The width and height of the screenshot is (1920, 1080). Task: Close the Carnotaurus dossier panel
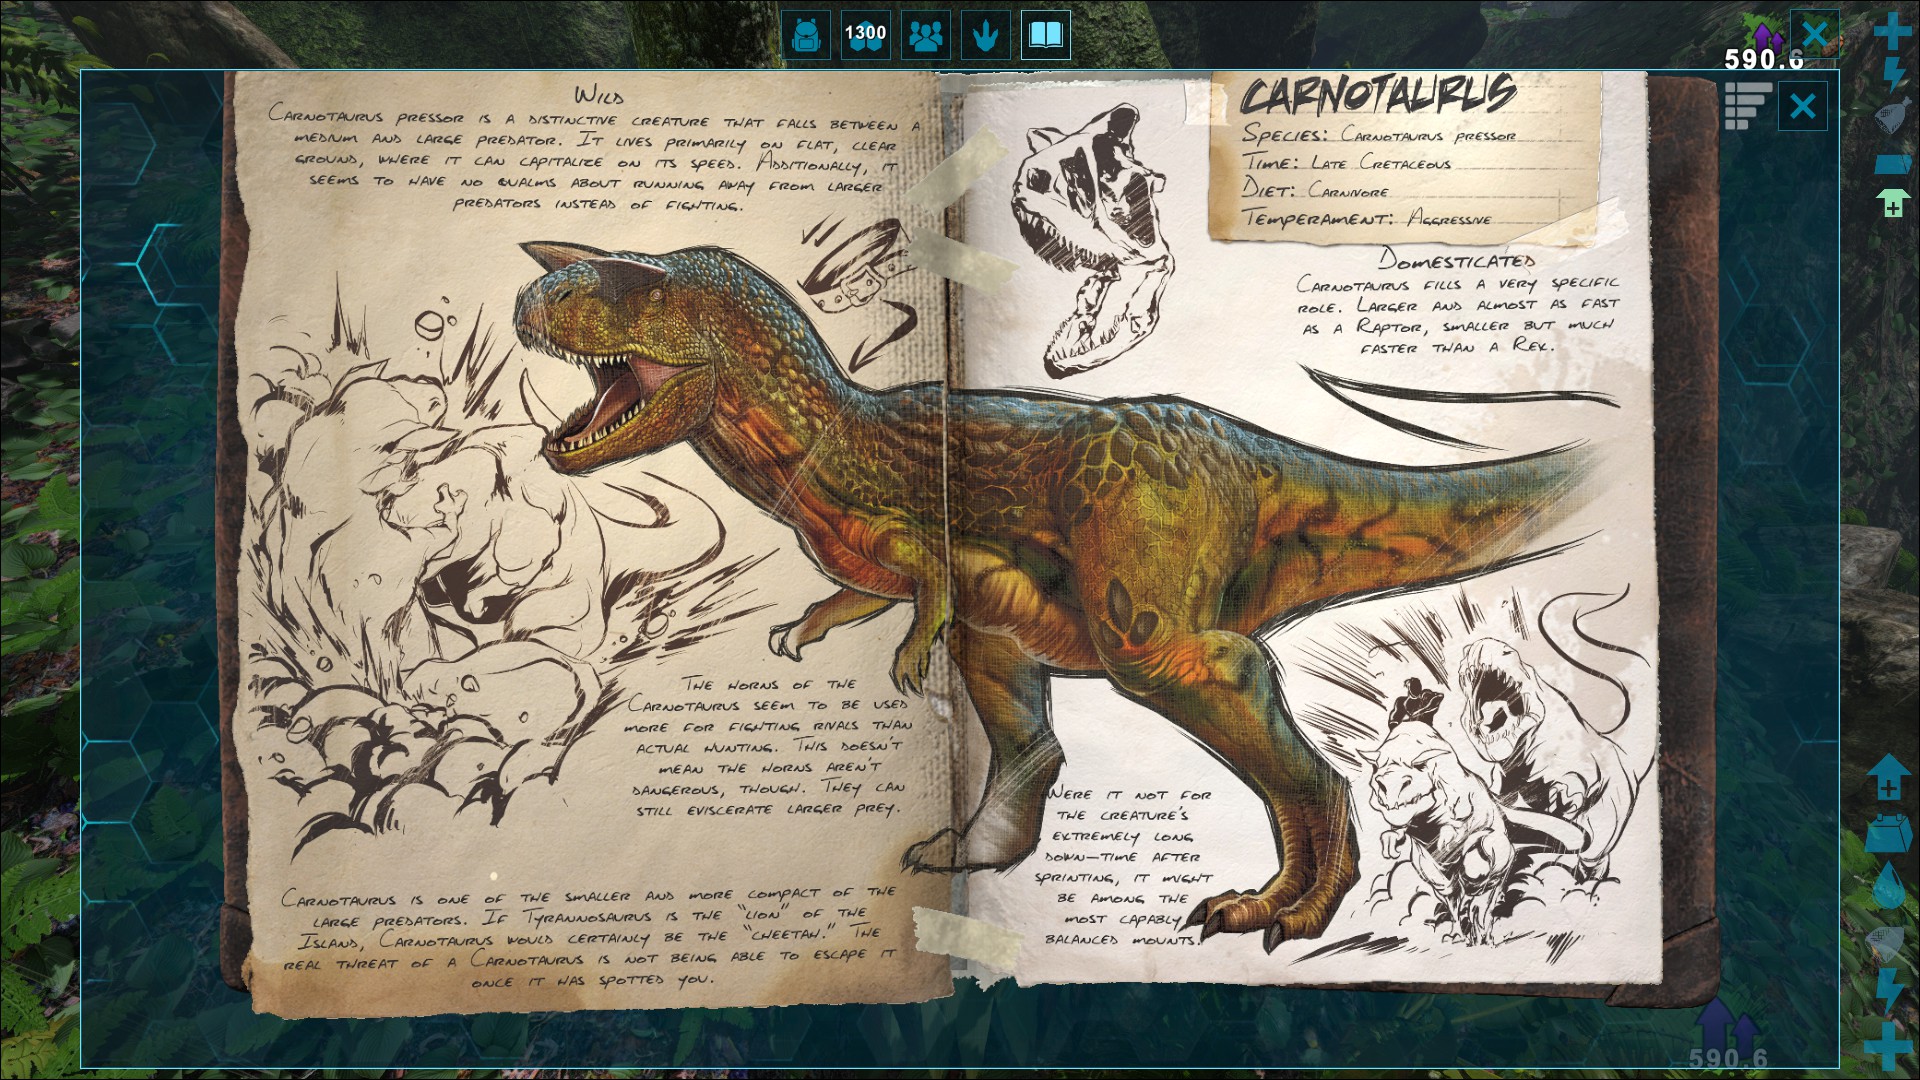(1802, 106)
